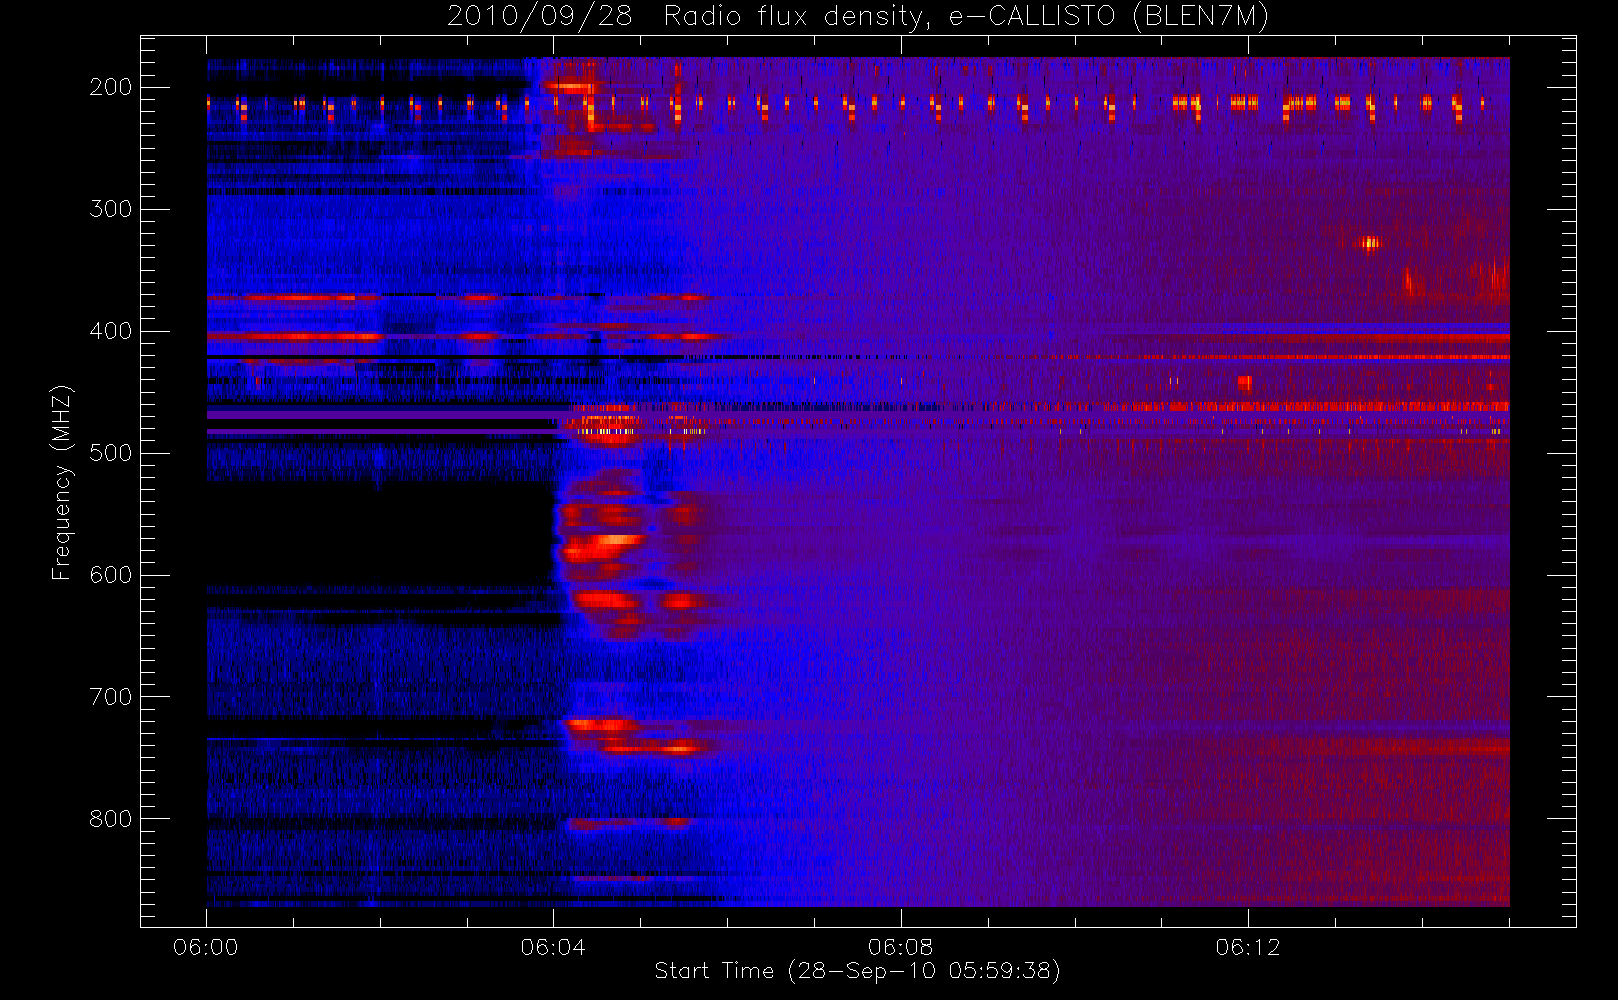Click the '06:08' time axis label

click(x=900, y=947)
